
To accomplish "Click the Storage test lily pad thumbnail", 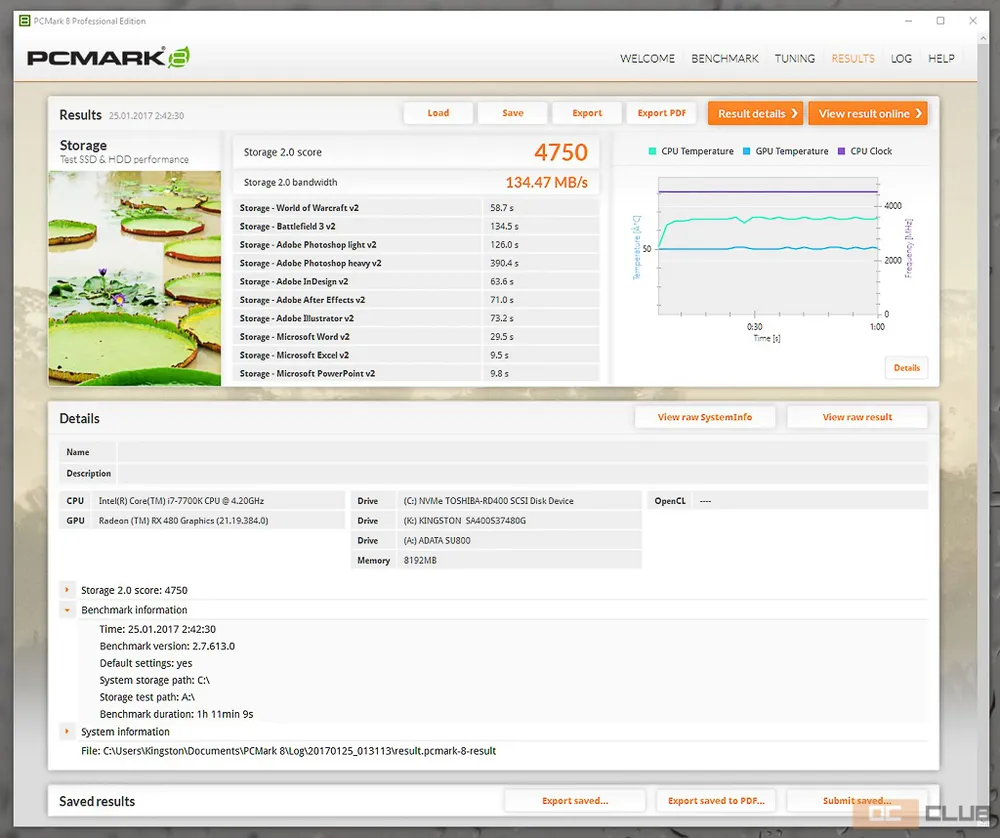I will (x=135, y=277).
